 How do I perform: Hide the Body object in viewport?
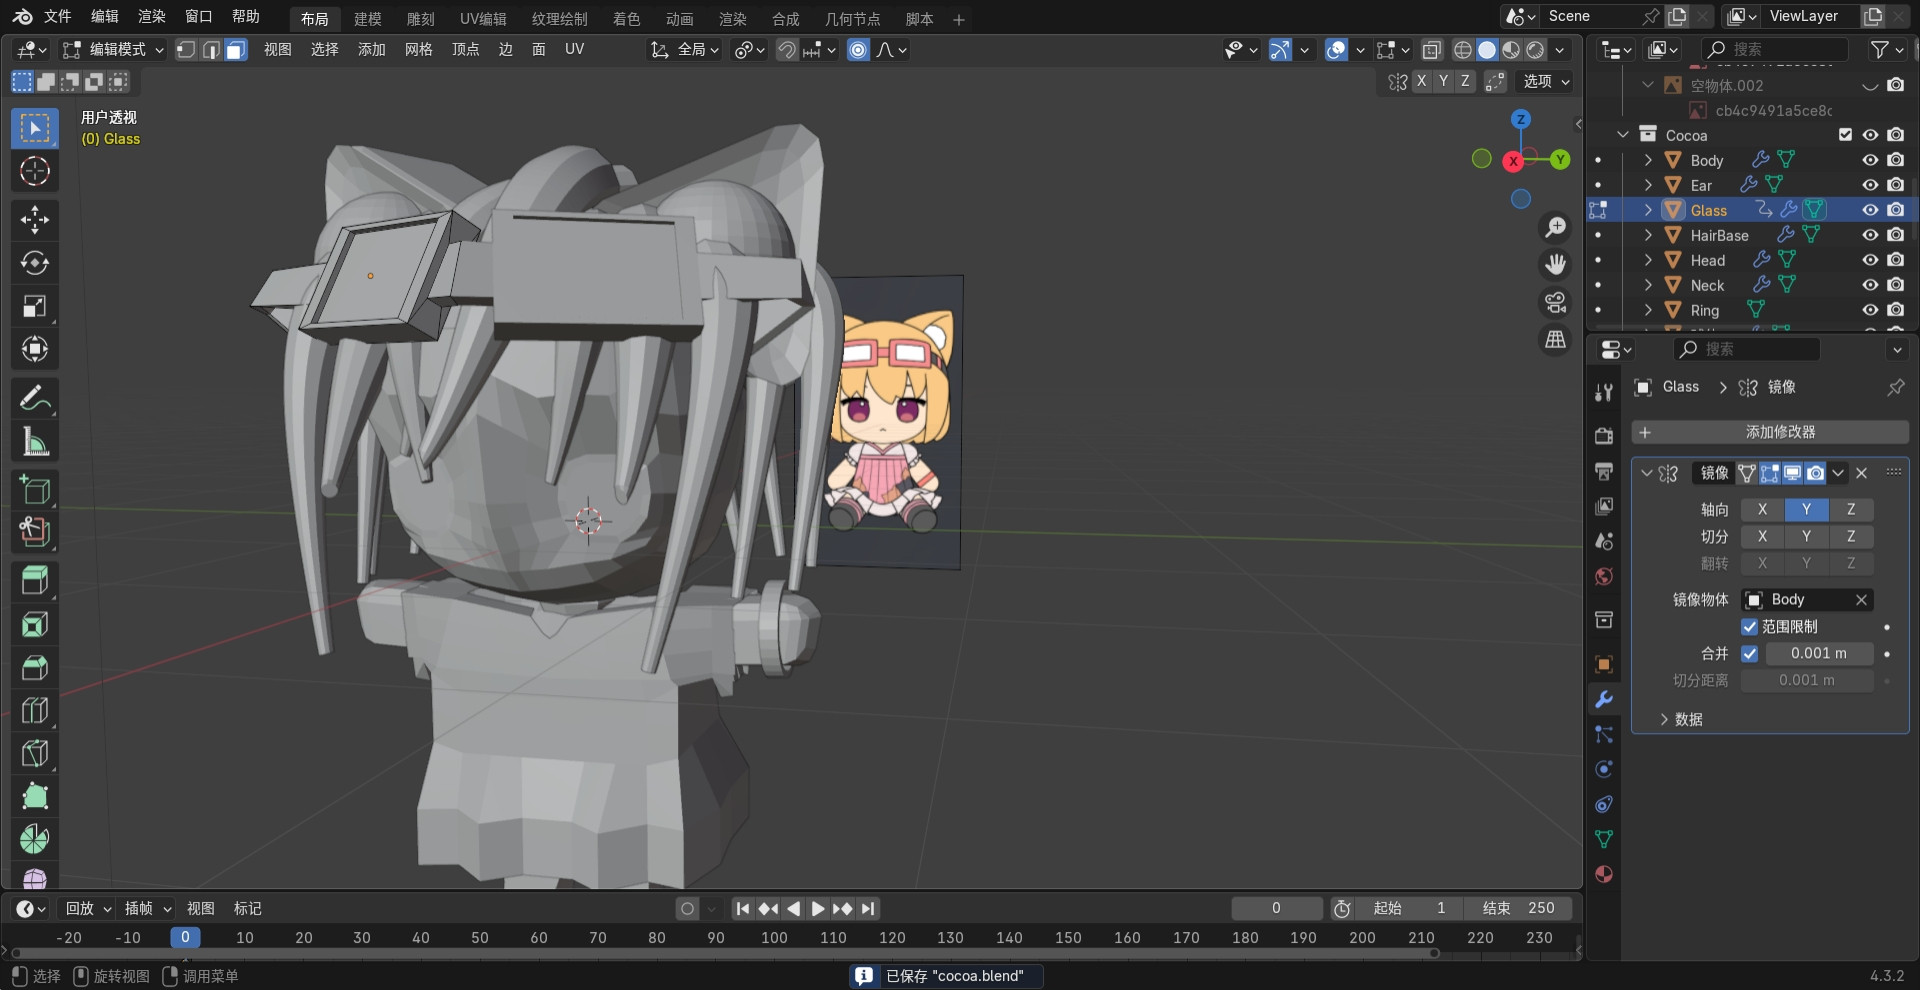(1870, 160)
